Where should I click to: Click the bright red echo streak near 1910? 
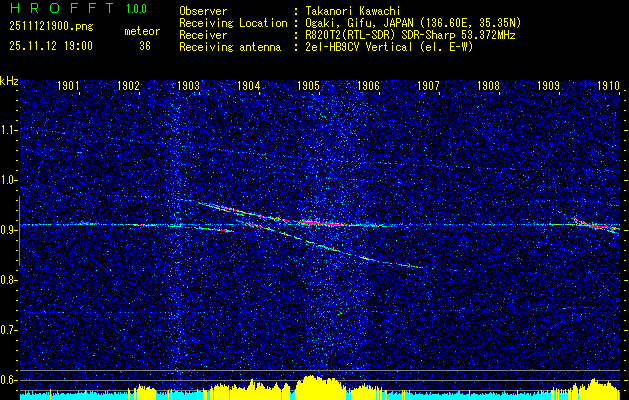point(596,225)
